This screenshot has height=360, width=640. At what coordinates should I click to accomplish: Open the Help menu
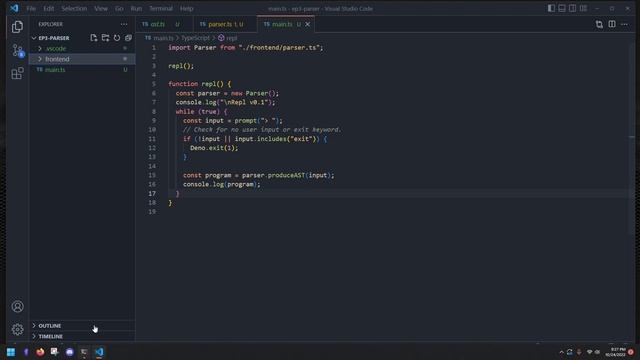pos(187,8)
